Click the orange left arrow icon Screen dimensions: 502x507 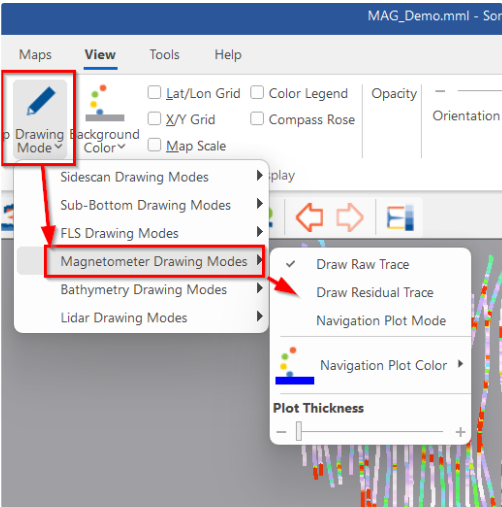(309, 217)
